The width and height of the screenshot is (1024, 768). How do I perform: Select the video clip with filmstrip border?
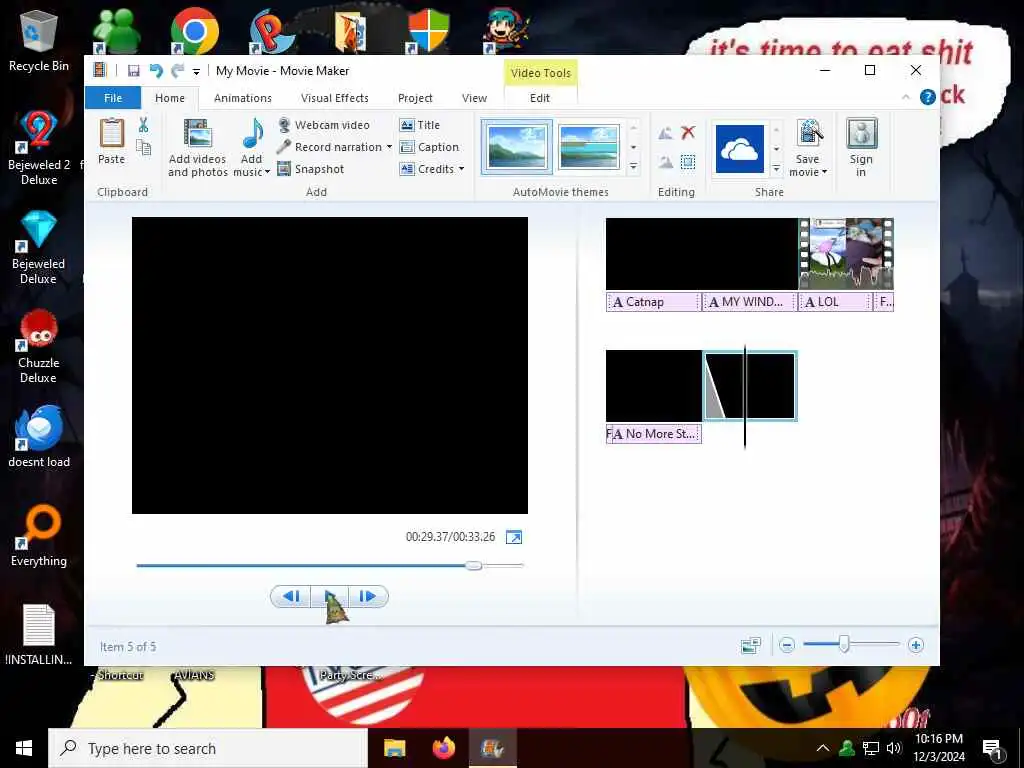pyautogui.click(x=846, y=254)
